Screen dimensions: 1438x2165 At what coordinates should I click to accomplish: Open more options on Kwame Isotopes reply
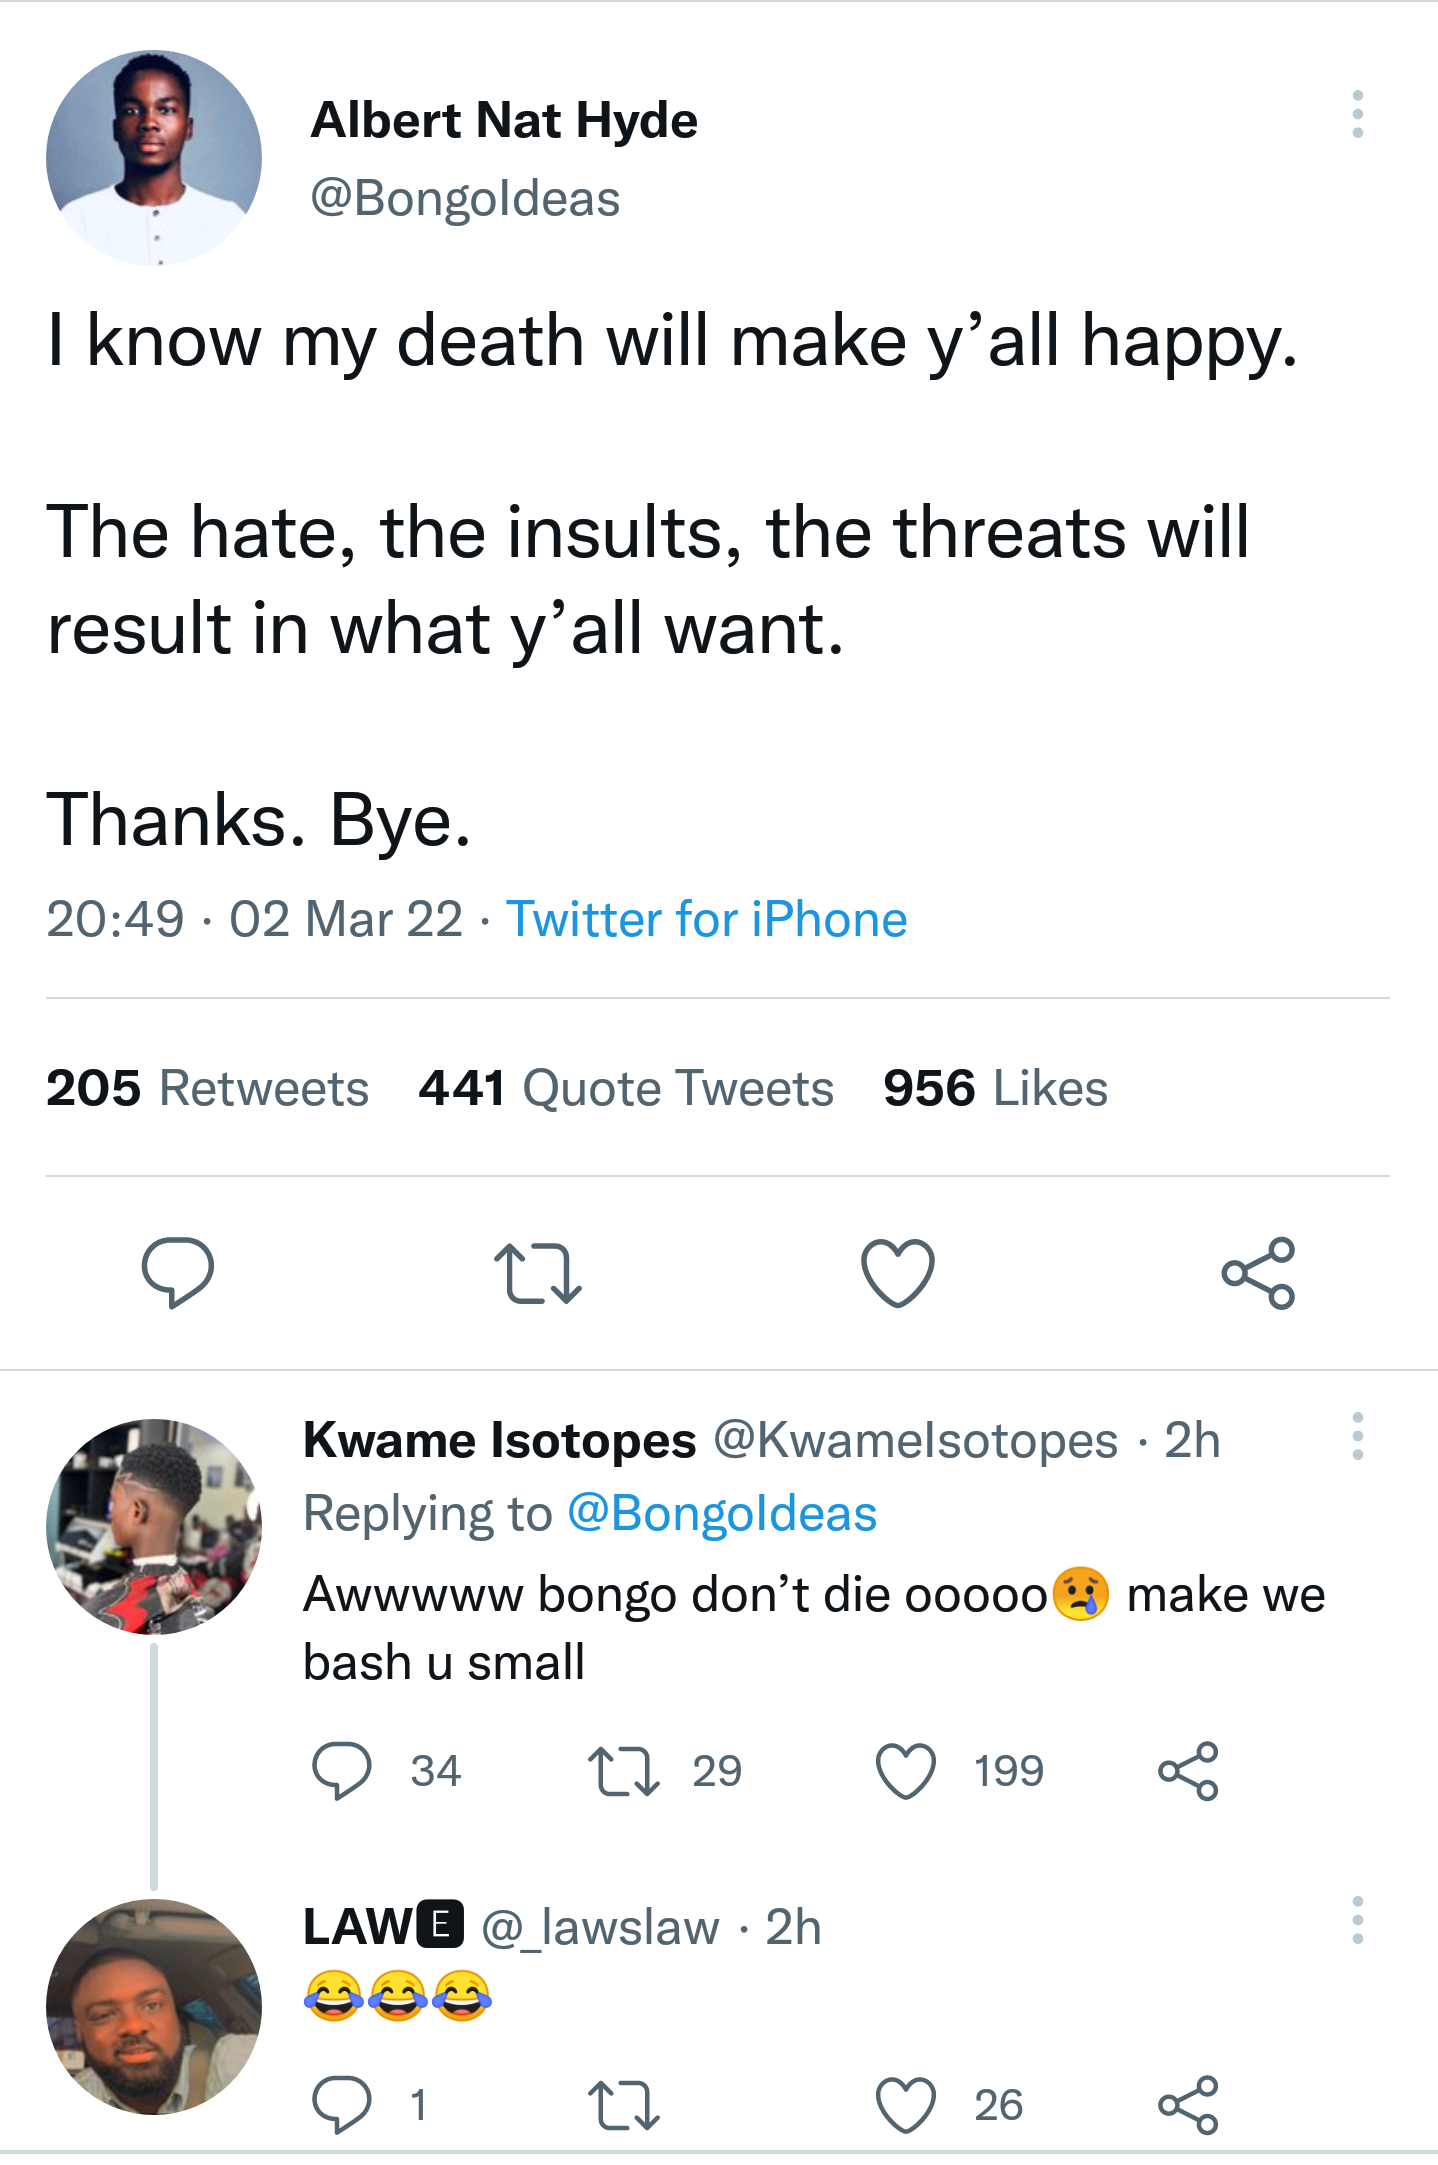(1357, 1436)
